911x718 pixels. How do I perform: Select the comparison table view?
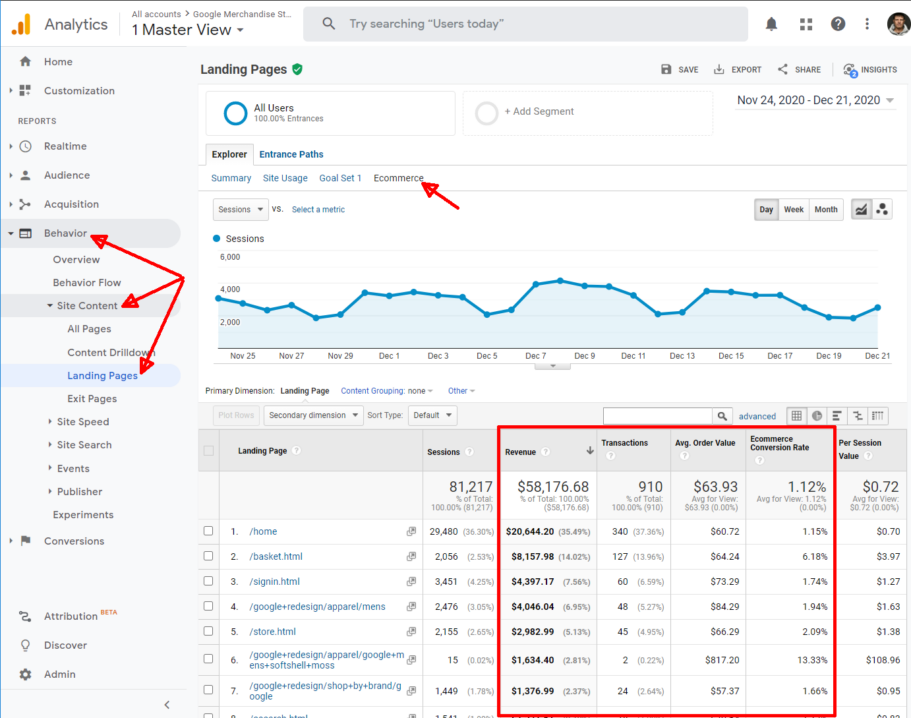click(x=856, y=415)
